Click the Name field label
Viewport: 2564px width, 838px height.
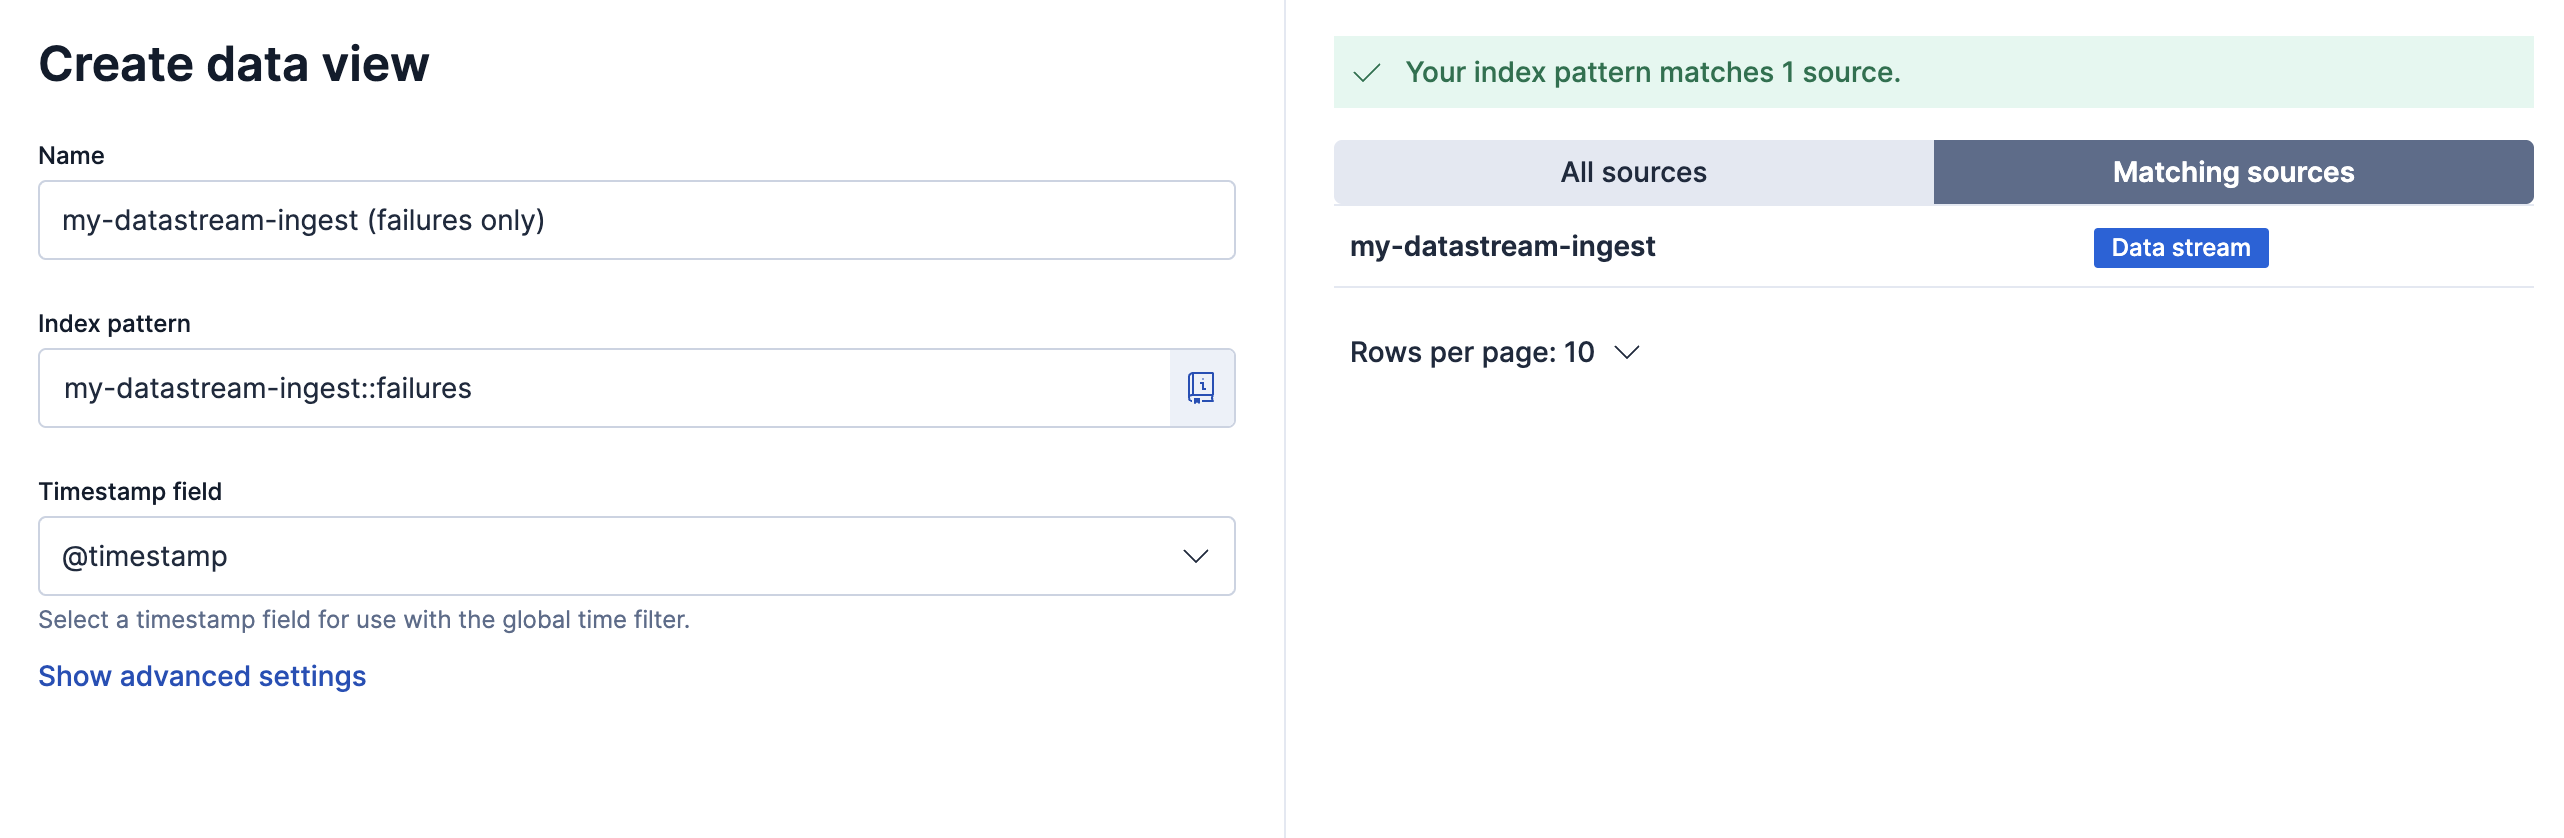[x=71, y=155]
